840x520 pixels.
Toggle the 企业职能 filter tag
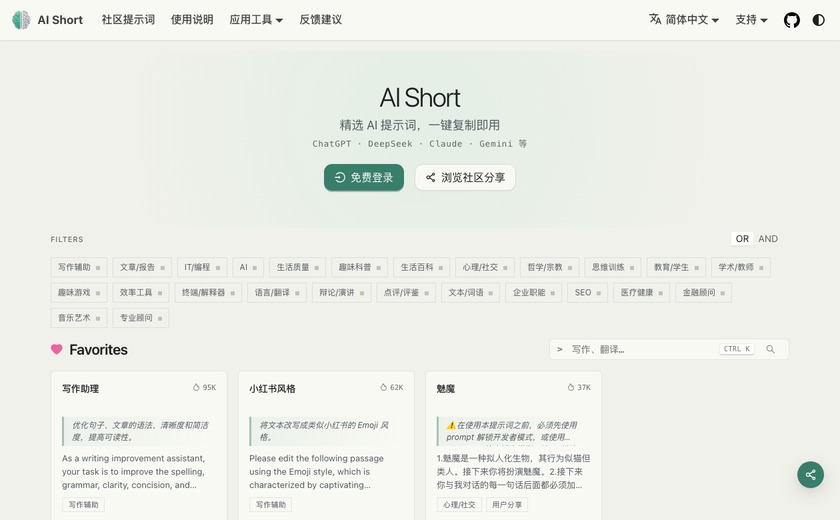click(x=534, y=292)
